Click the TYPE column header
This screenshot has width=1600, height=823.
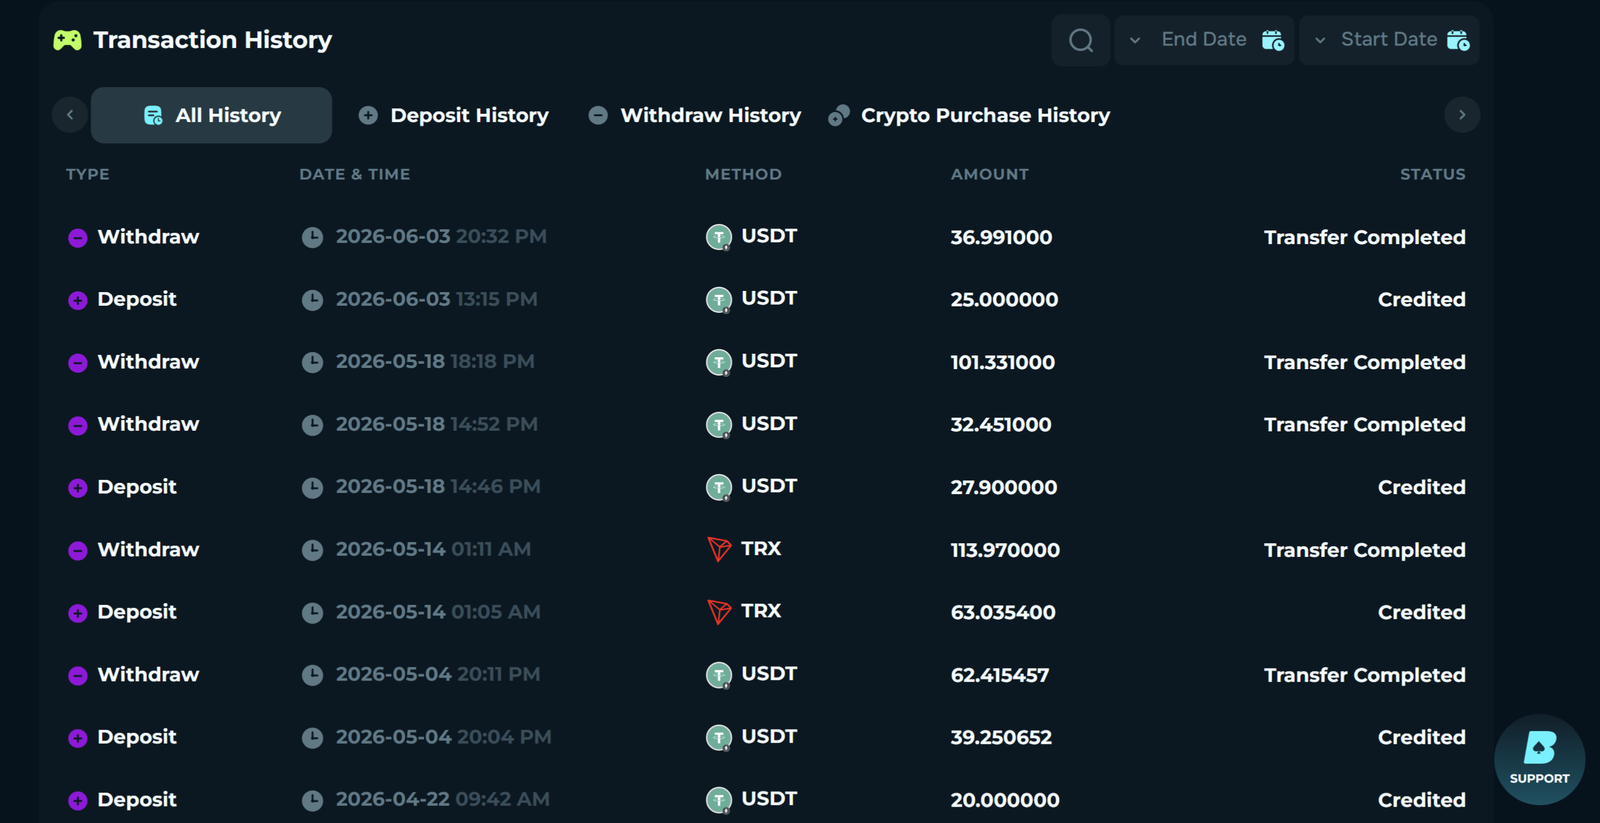[88, 174]
